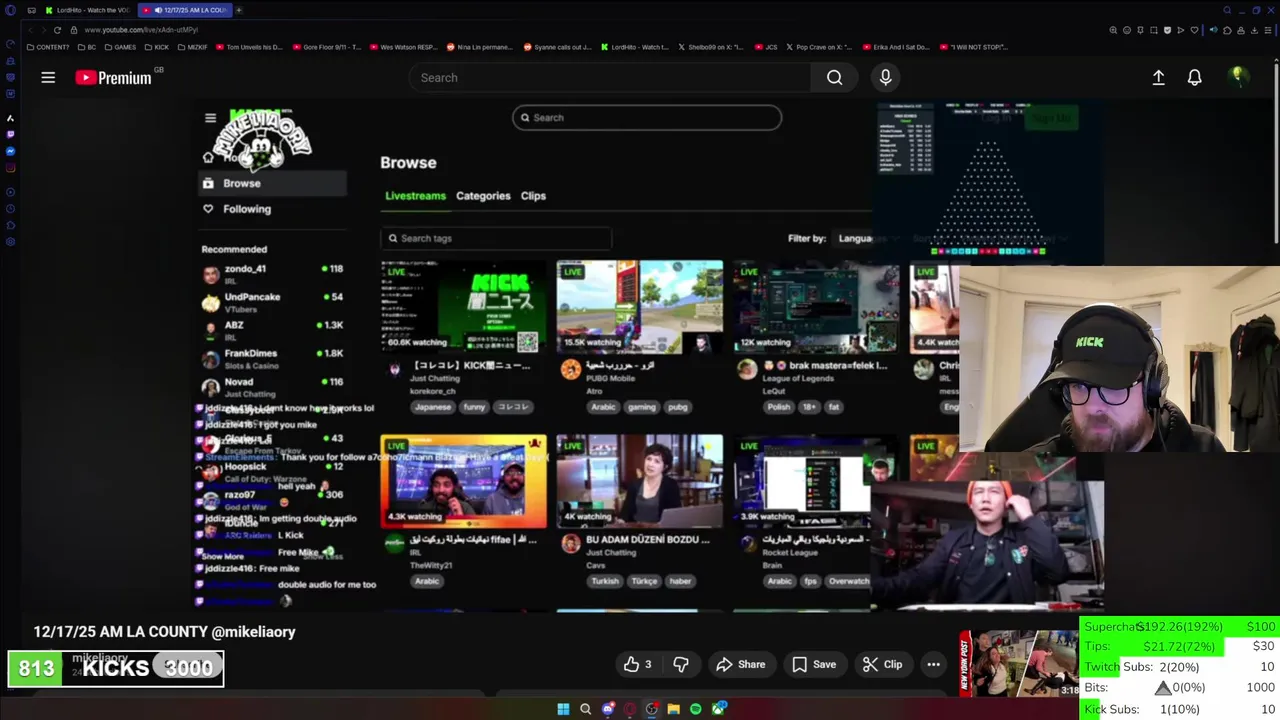
Task: Select recommended channel Novad
Action: pos(272,386)
